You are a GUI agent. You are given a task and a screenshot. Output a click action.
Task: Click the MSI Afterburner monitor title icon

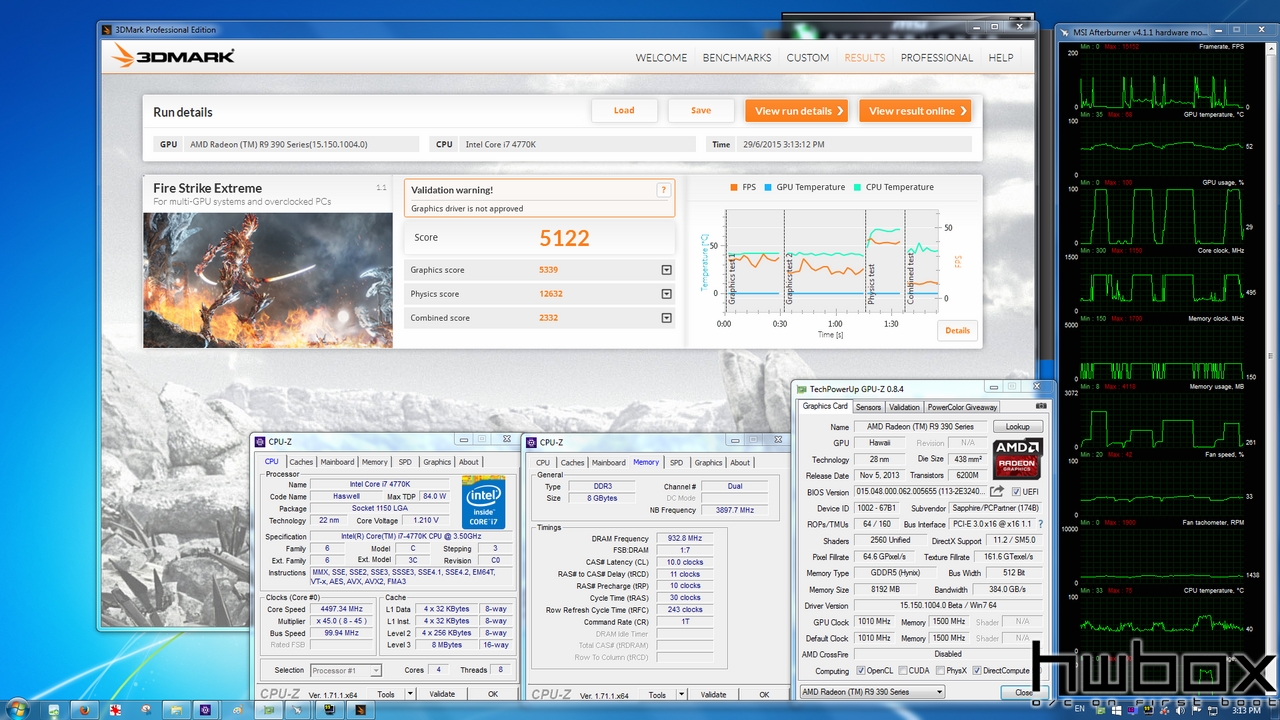(1065, 31)
